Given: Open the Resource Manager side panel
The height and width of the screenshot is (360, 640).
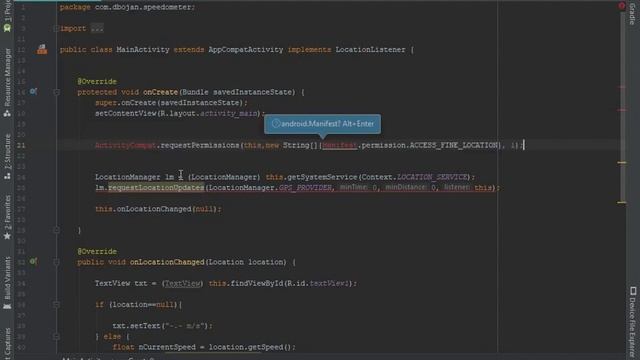Looking at the screenshot, I should click(7, 78).
